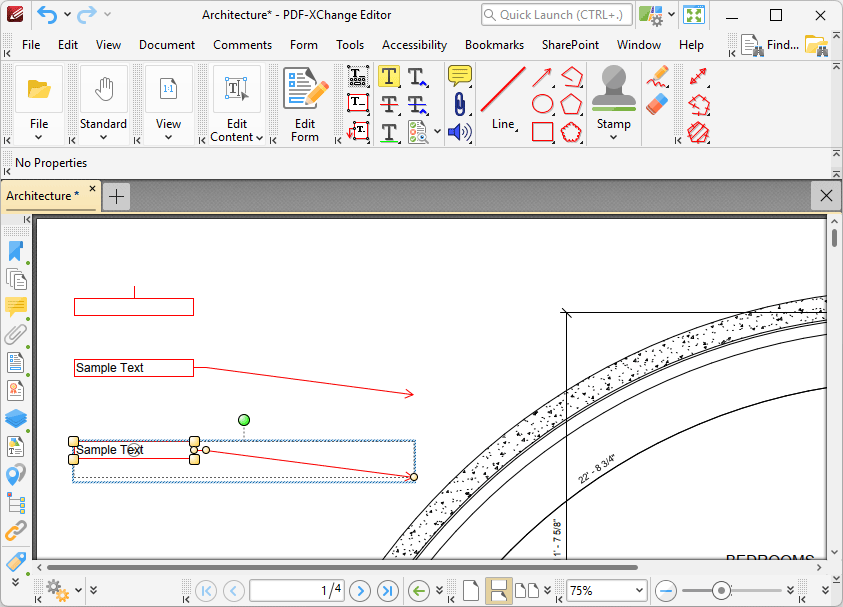The height and width of the screenshot is (607, 843).
Task: Switch to single page layout
Action: [x=471, y=591]
